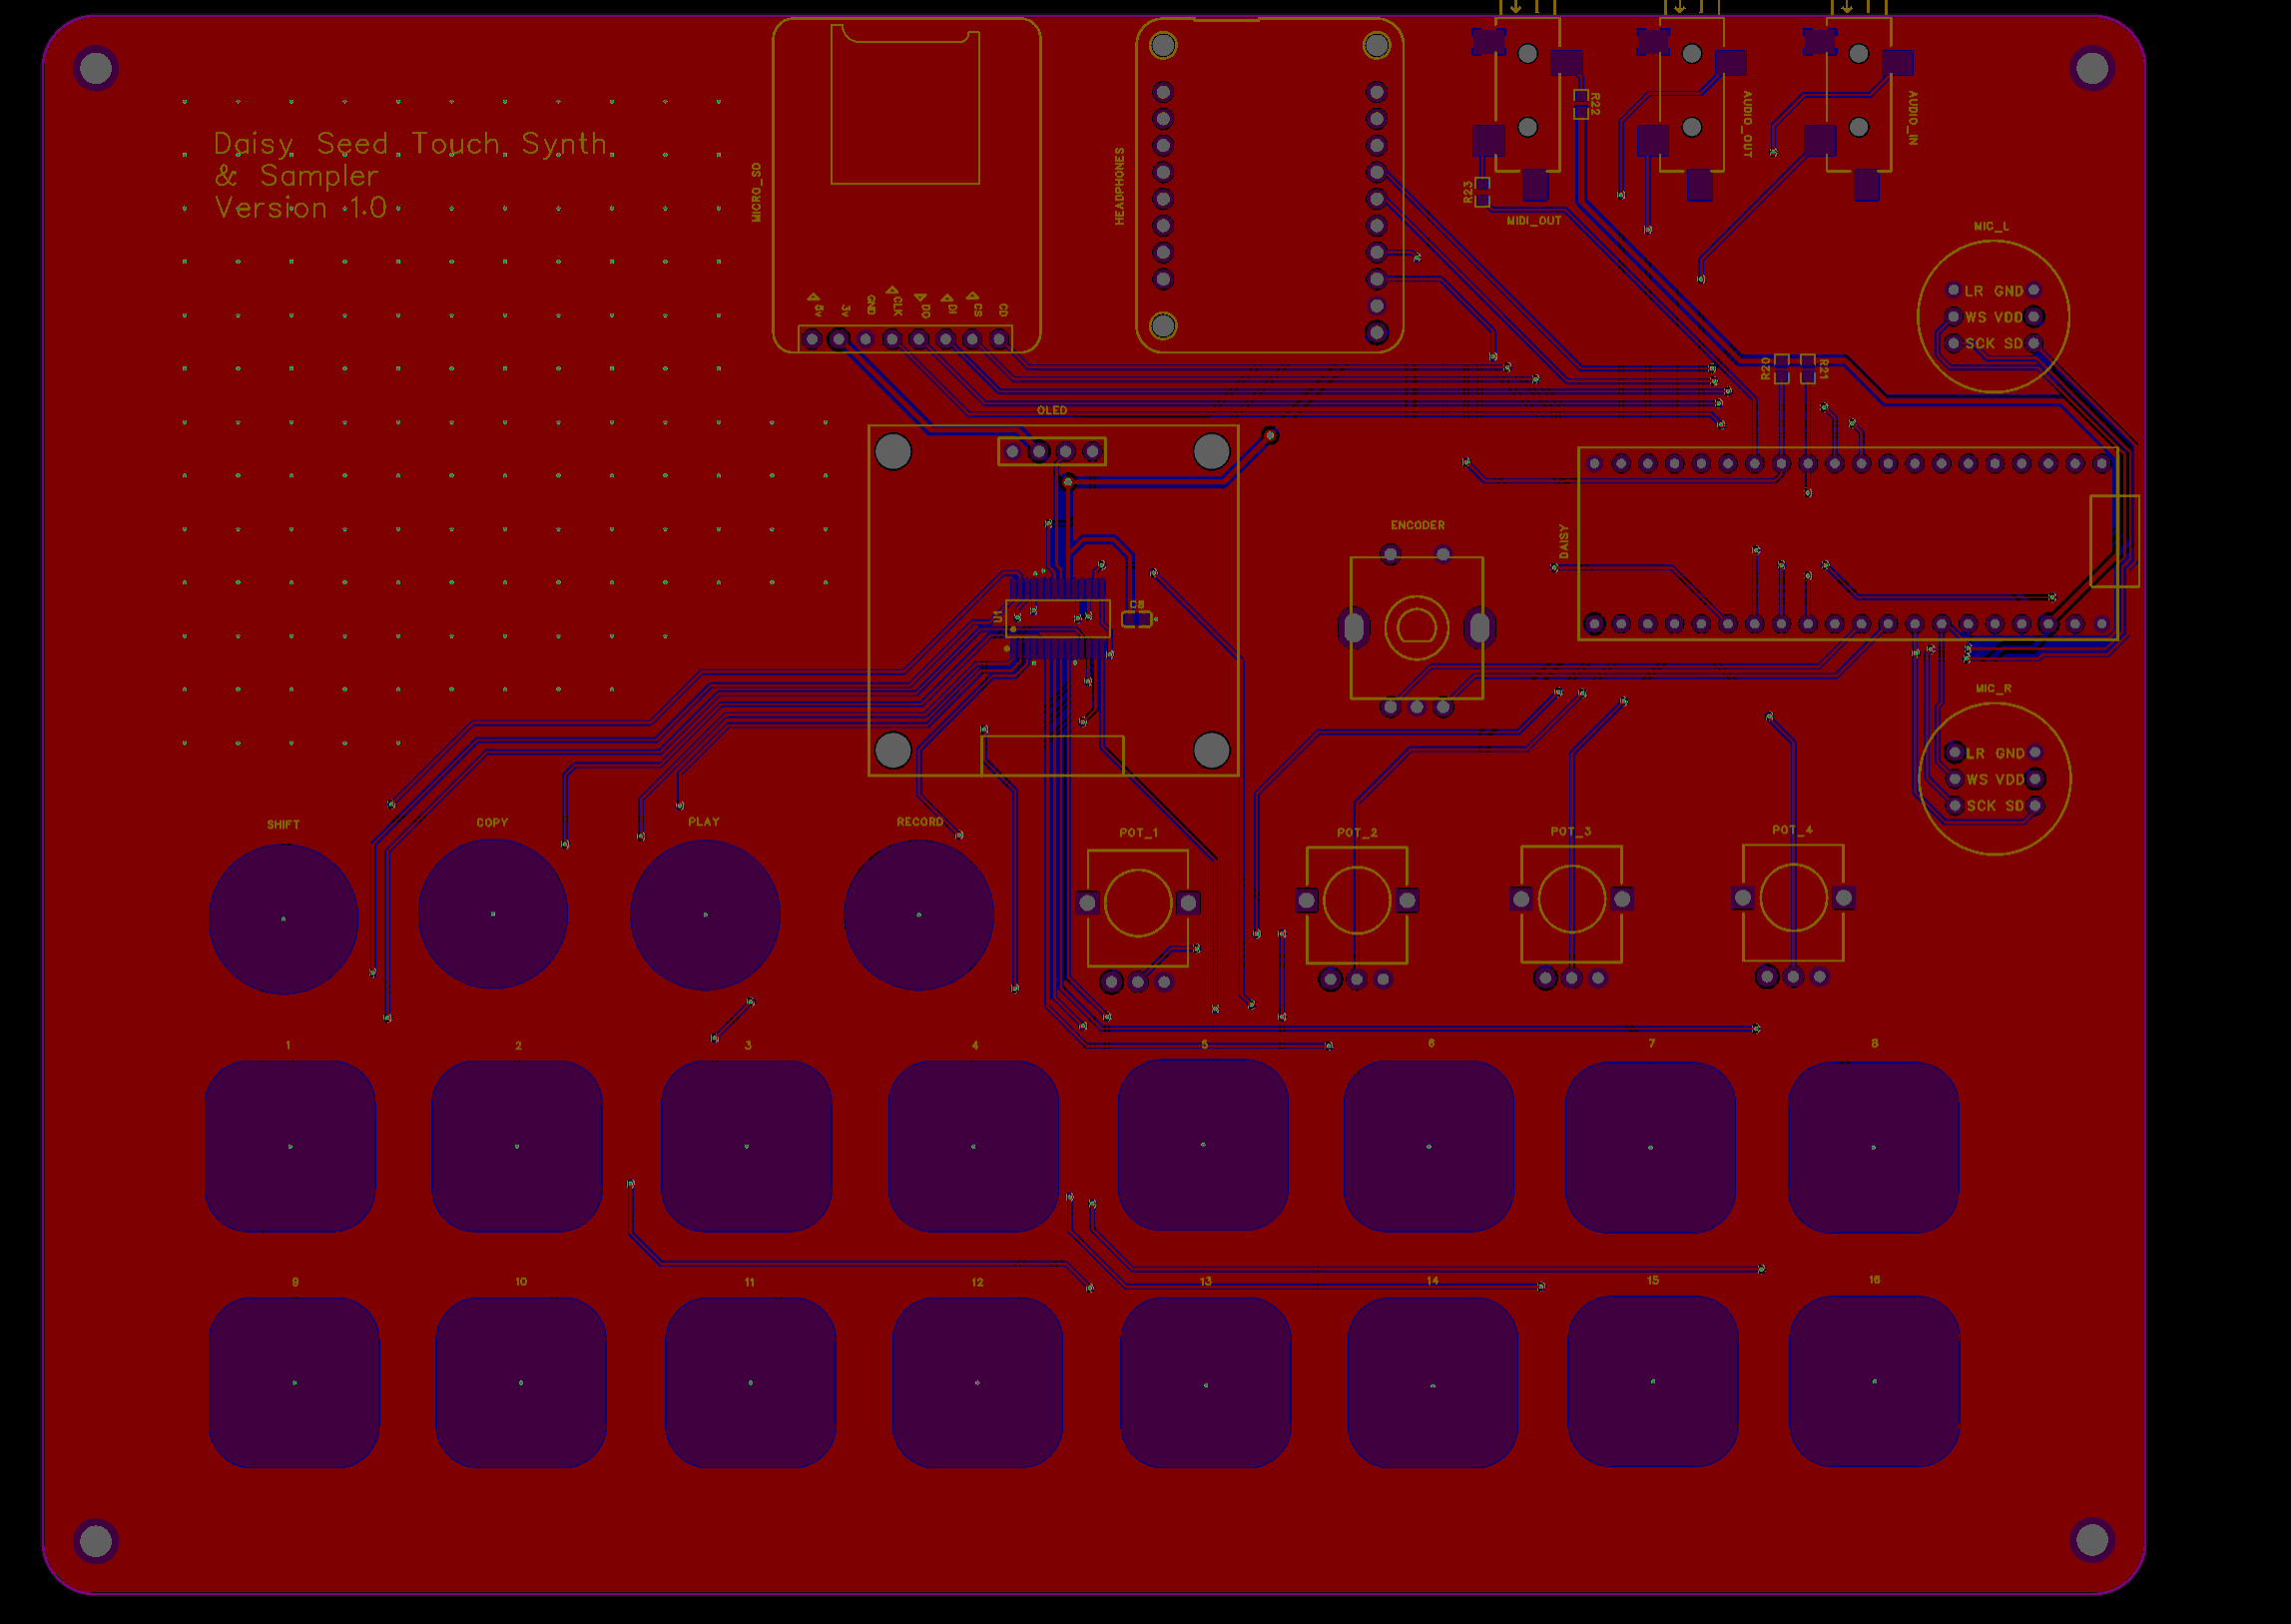Select the bottom-right mounting hole
The width and height of the screenshot is (2291, 1624).
click(2092, 1540)
